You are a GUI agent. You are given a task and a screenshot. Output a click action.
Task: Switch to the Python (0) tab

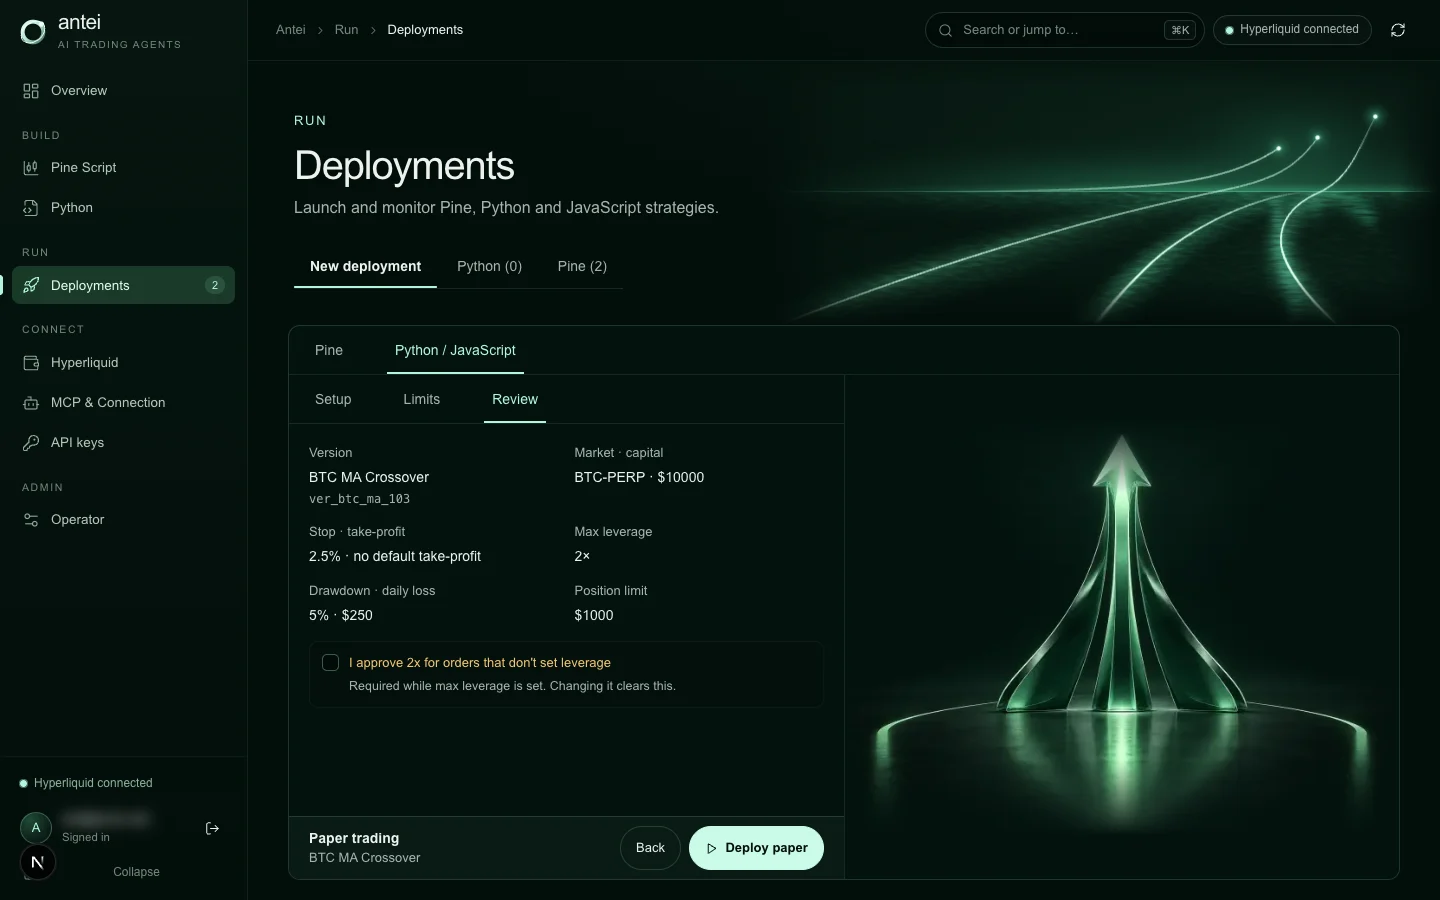(x=489, y=266)
